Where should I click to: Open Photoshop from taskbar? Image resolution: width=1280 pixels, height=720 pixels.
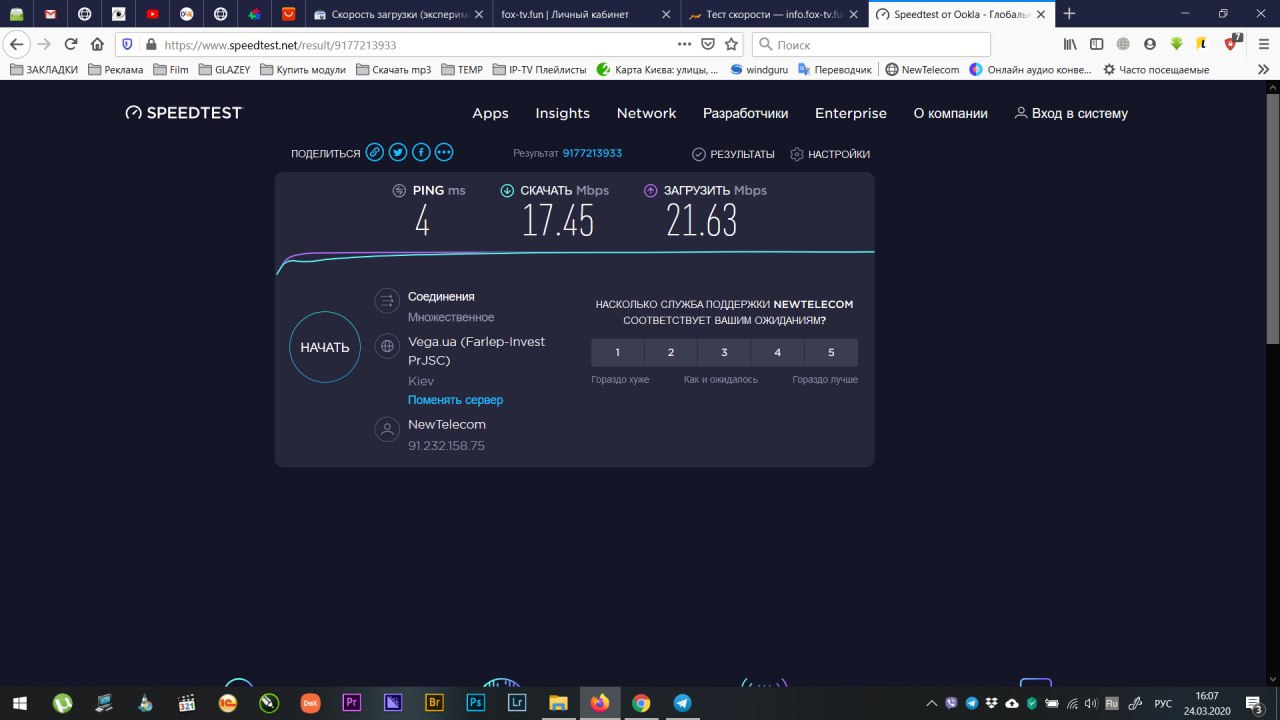(475, 703)
